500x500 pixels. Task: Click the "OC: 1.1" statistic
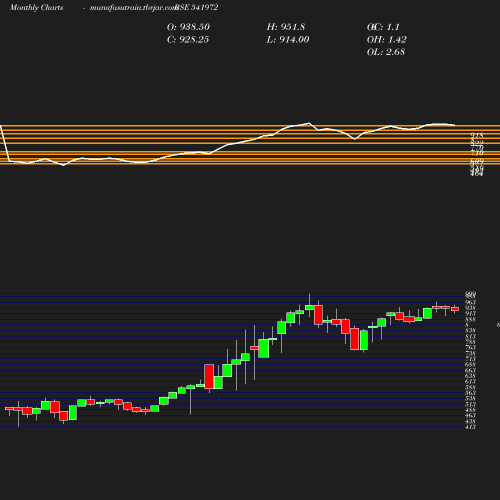(383, 27)
